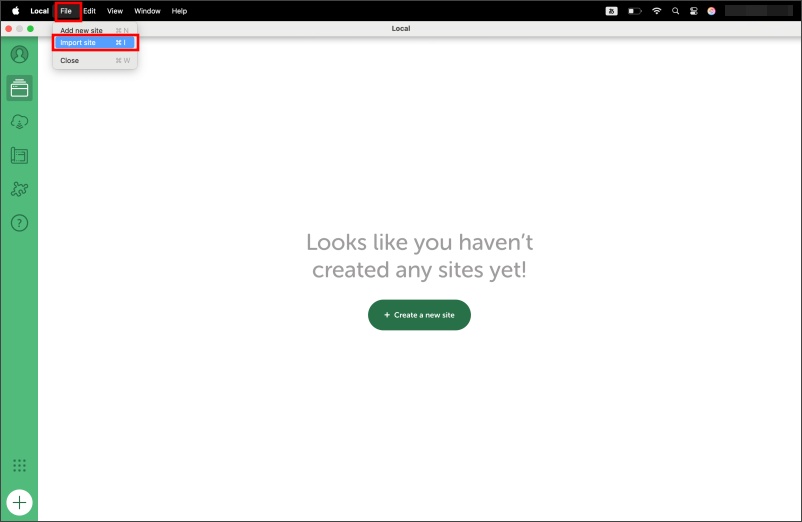Open the Local Sites icon in sidebar
The image size is (802, 522).
19,88
